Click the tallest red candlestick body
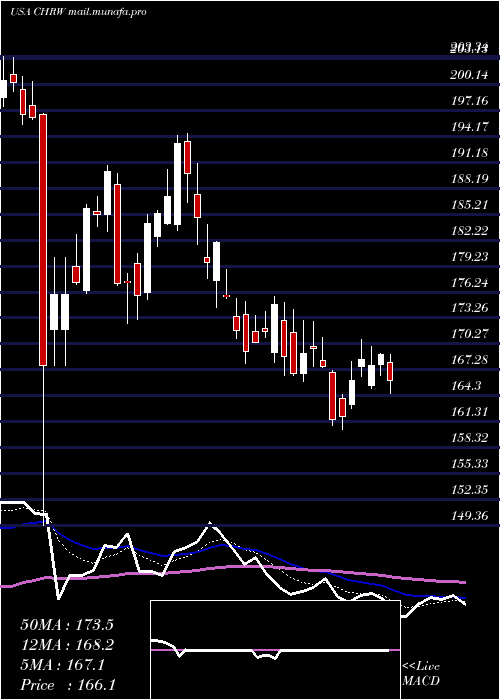 tap(43, 240)
